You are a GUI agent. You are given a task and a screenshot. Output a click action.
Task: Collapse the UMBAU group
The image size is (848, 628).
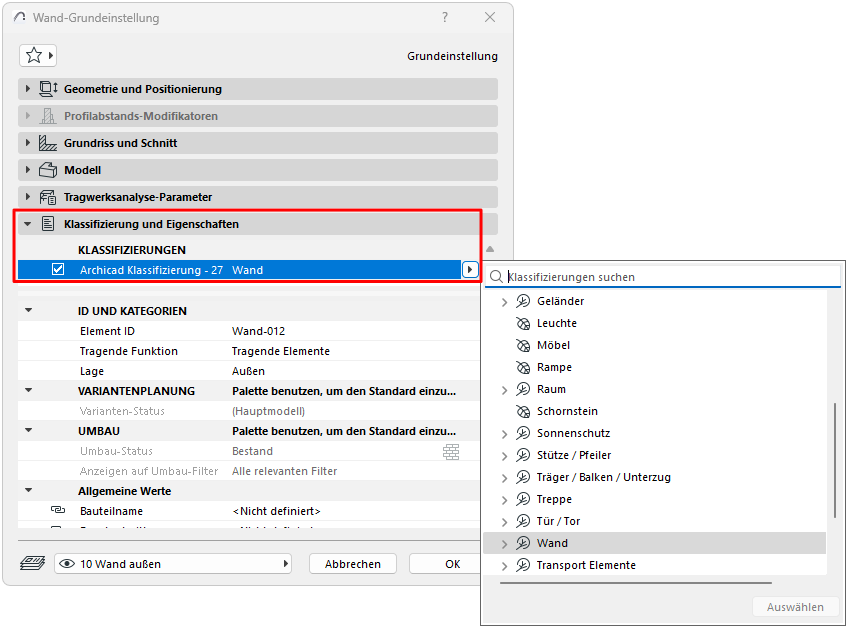click(29, 431)
